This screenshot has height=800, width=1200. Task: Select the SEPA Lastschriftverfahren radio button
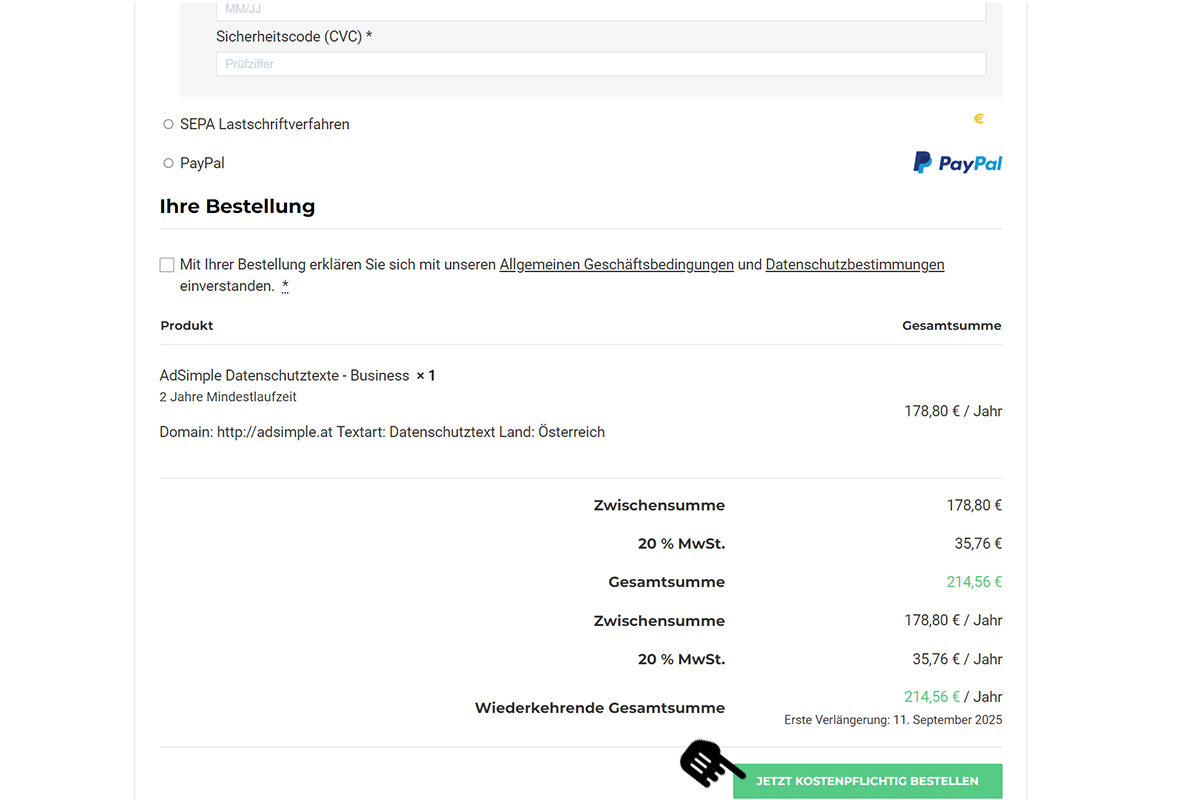click(168, 125)
